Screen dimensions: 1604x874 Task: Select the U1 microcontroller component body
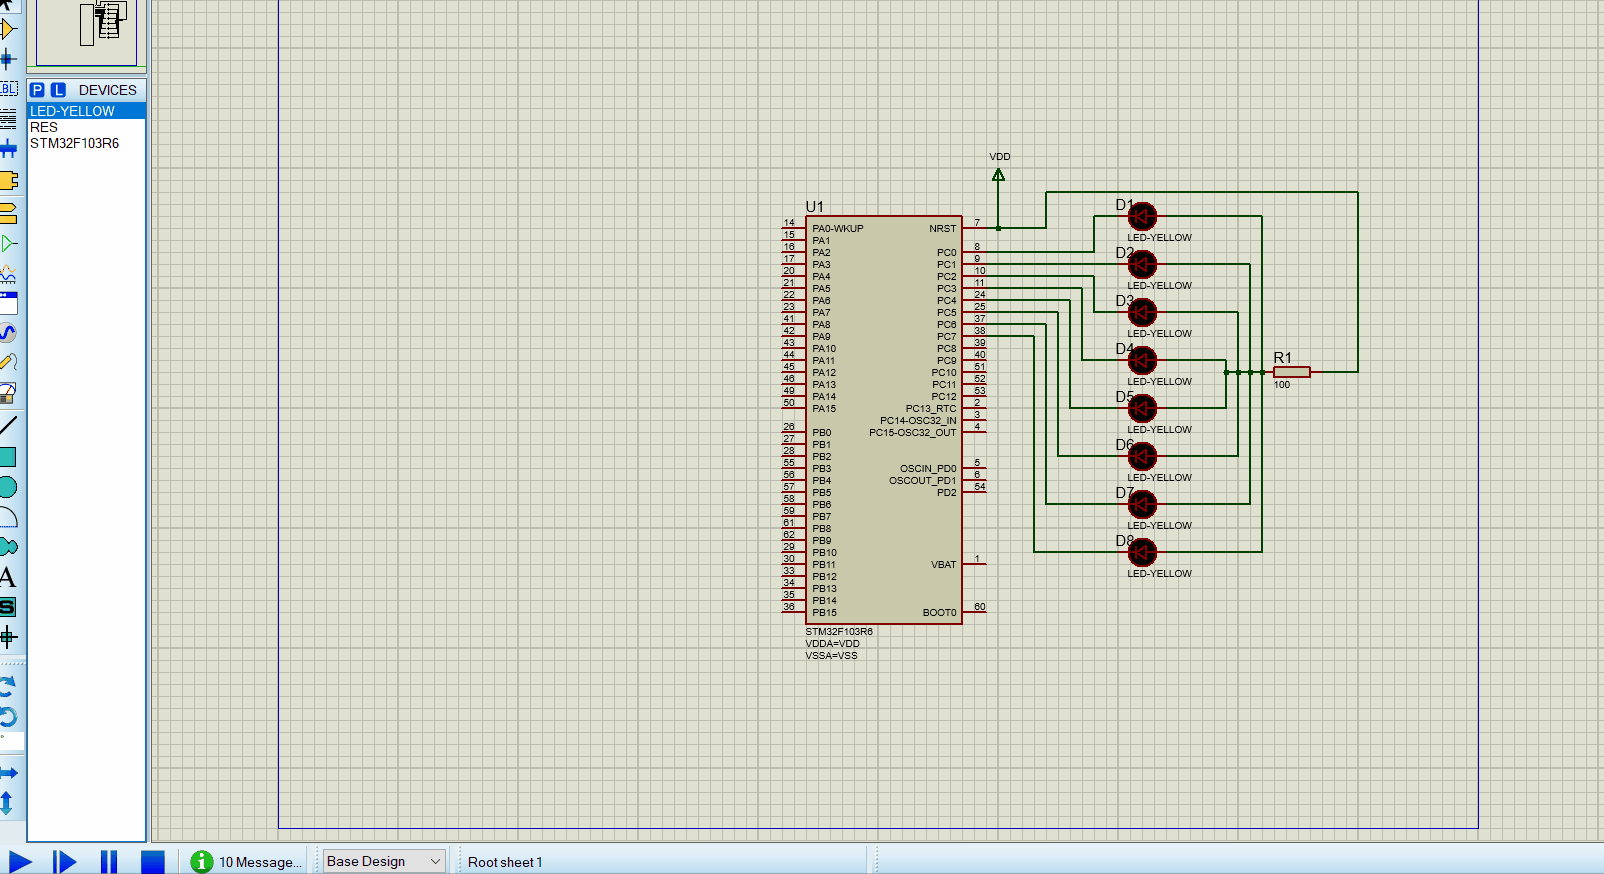(x=884, y=420)
